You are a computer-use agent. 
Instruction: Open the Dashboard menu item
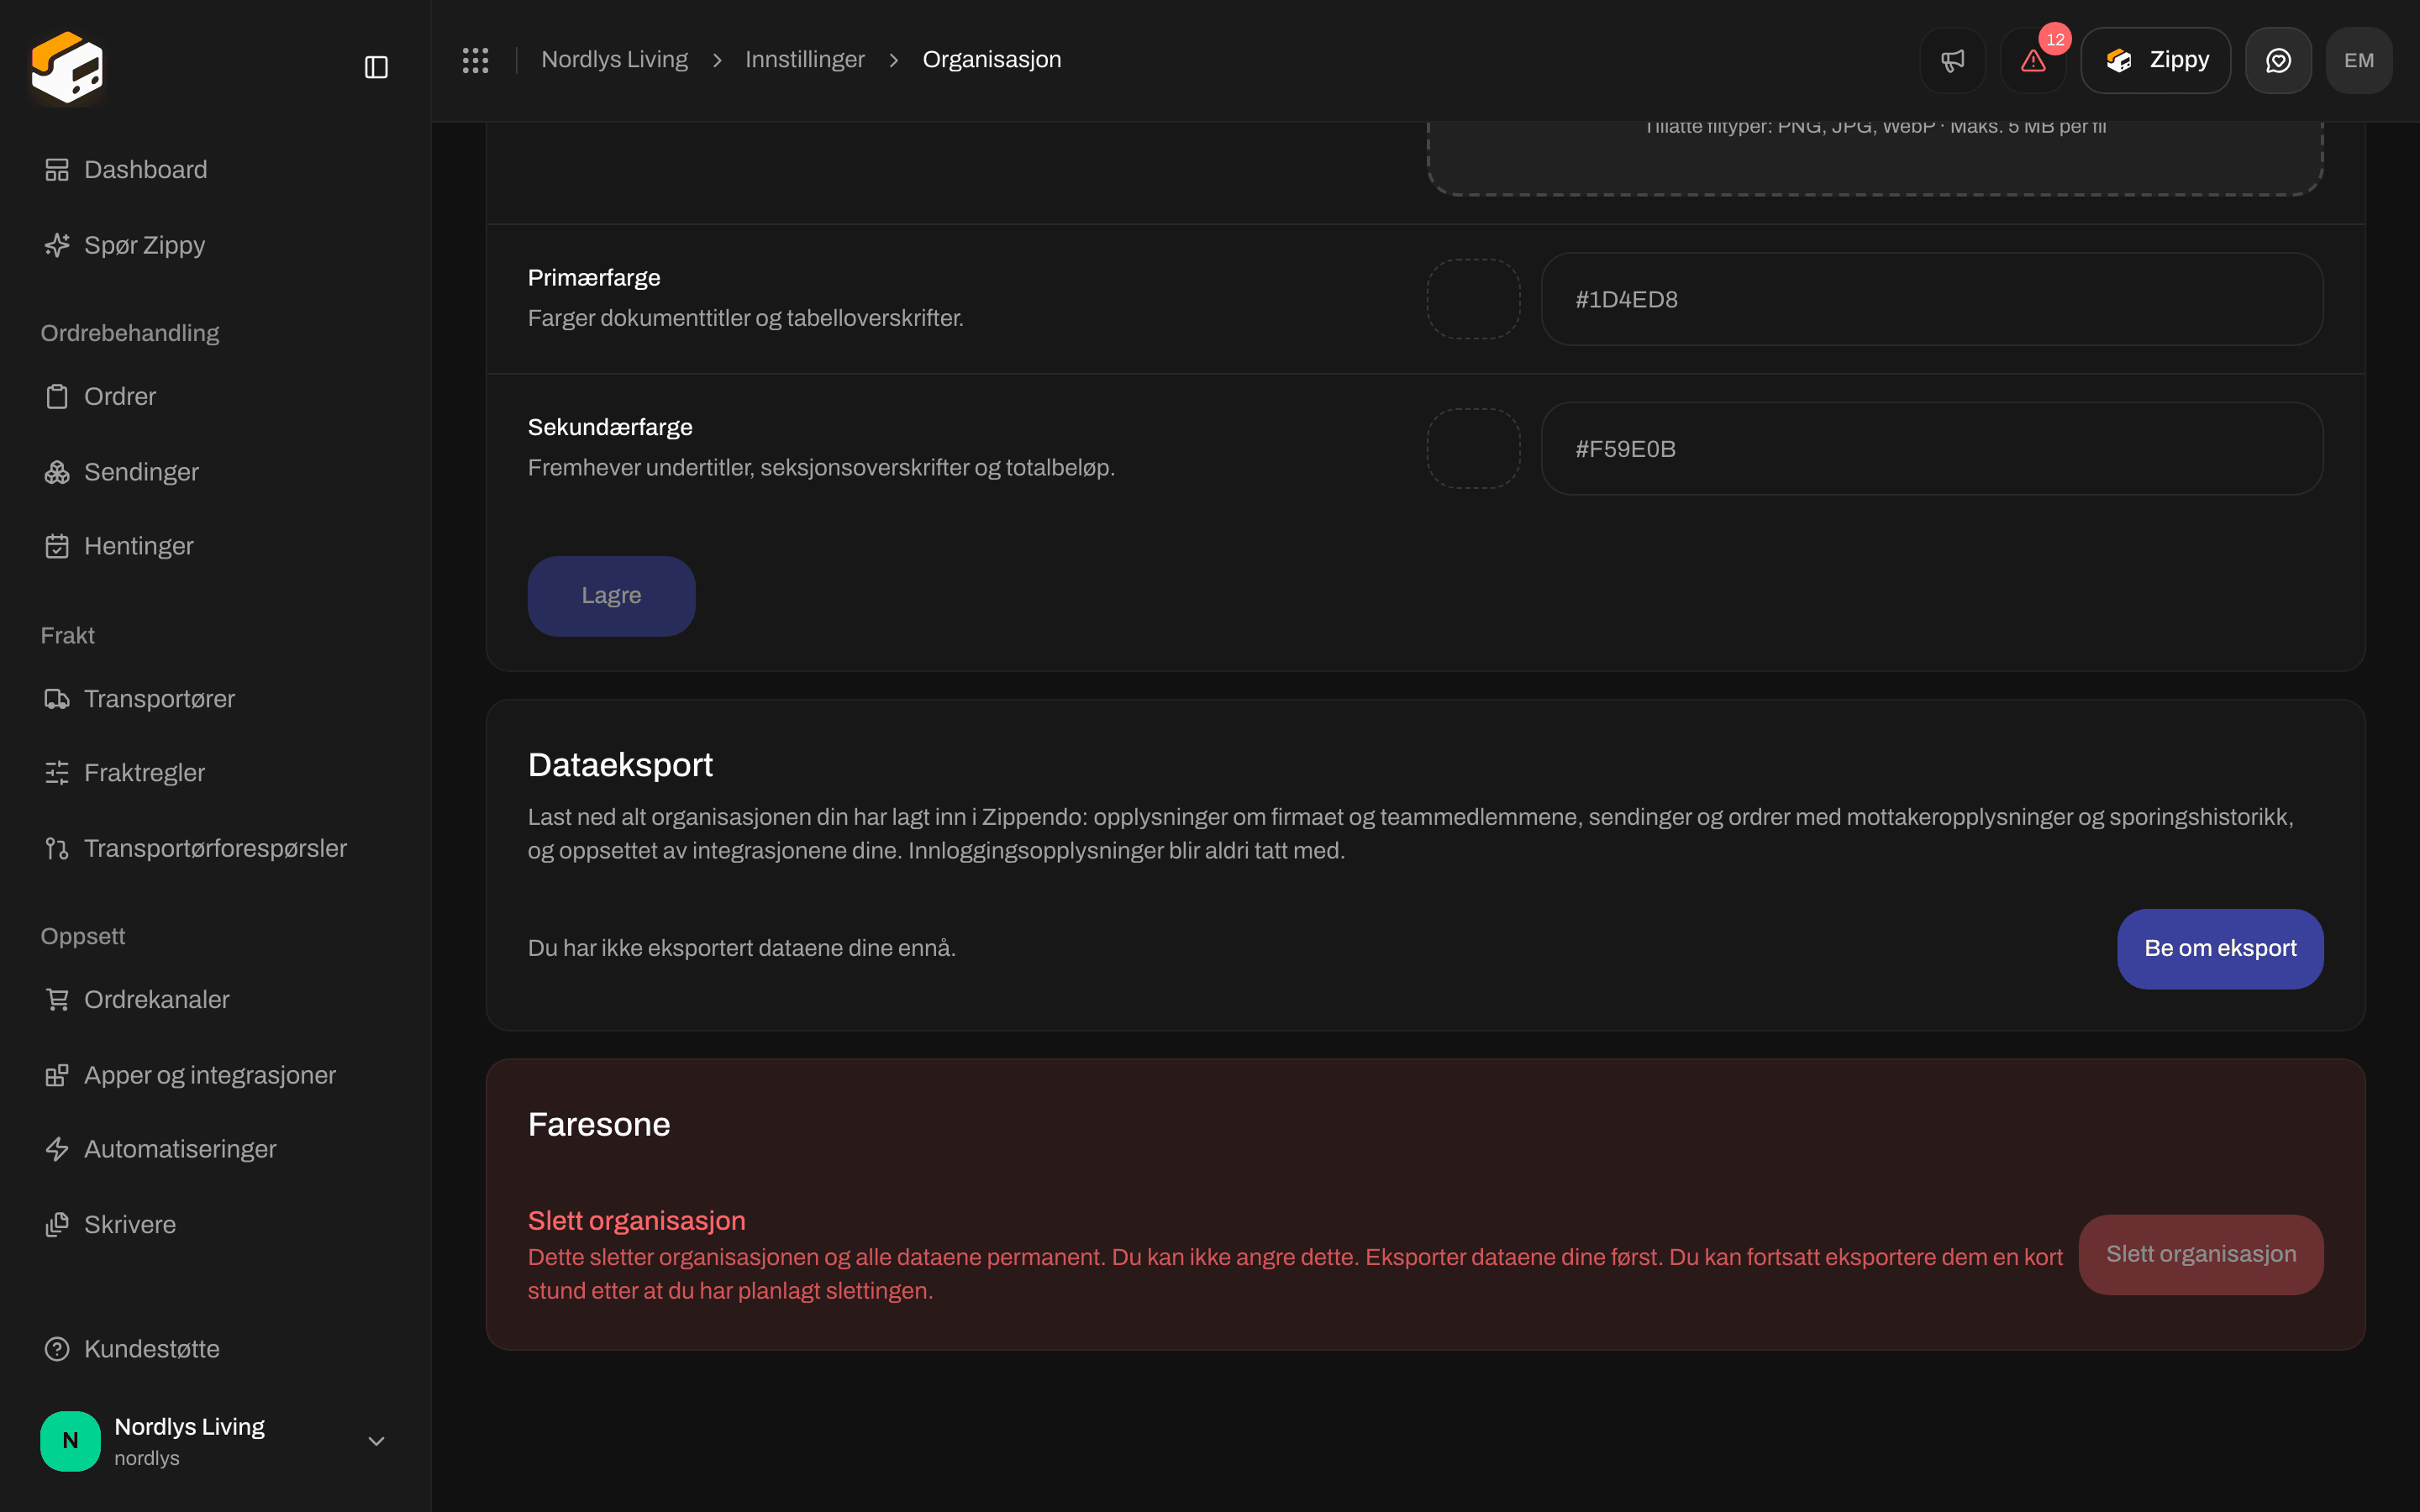215,170
